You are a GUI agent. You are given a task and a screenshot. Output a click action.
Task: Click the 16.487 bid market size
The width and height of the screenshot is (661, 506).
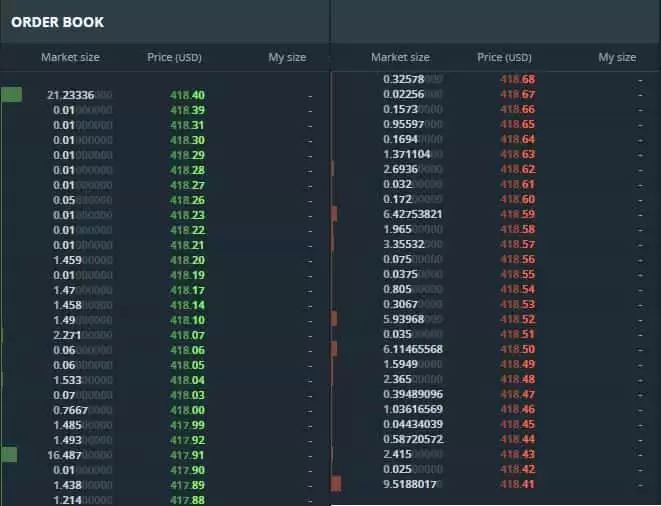pyautogui.click(x=74, y=455)
